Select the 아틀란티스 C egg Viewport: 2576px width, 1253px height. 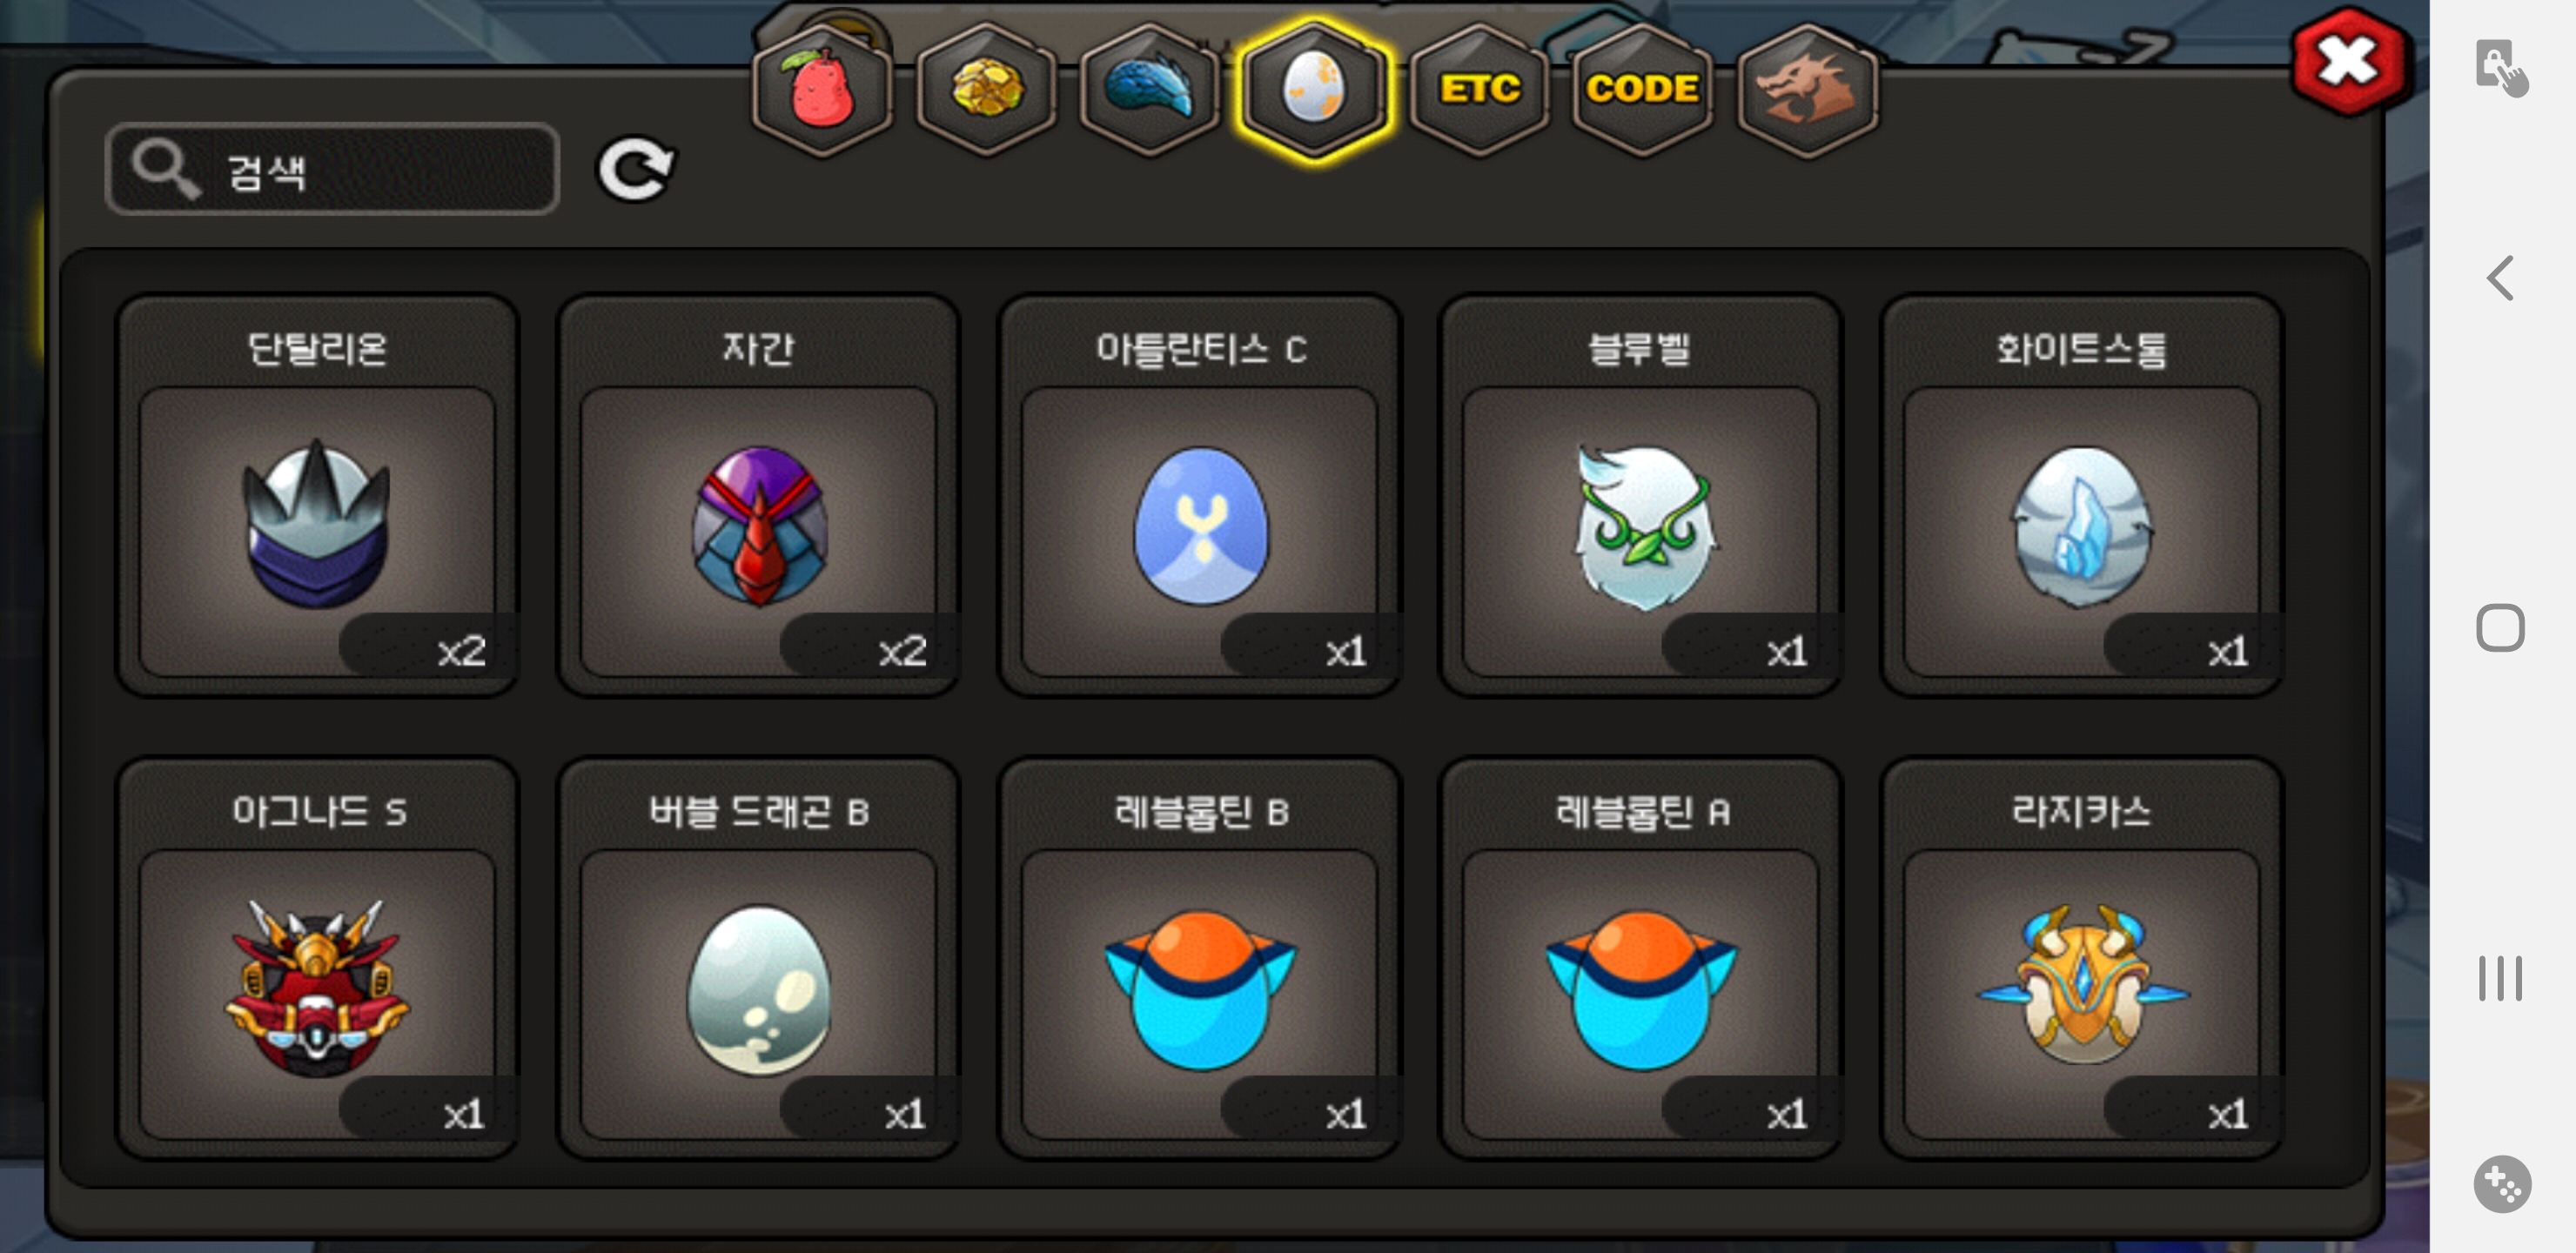pyautogui.click(x=1200, y=495)
